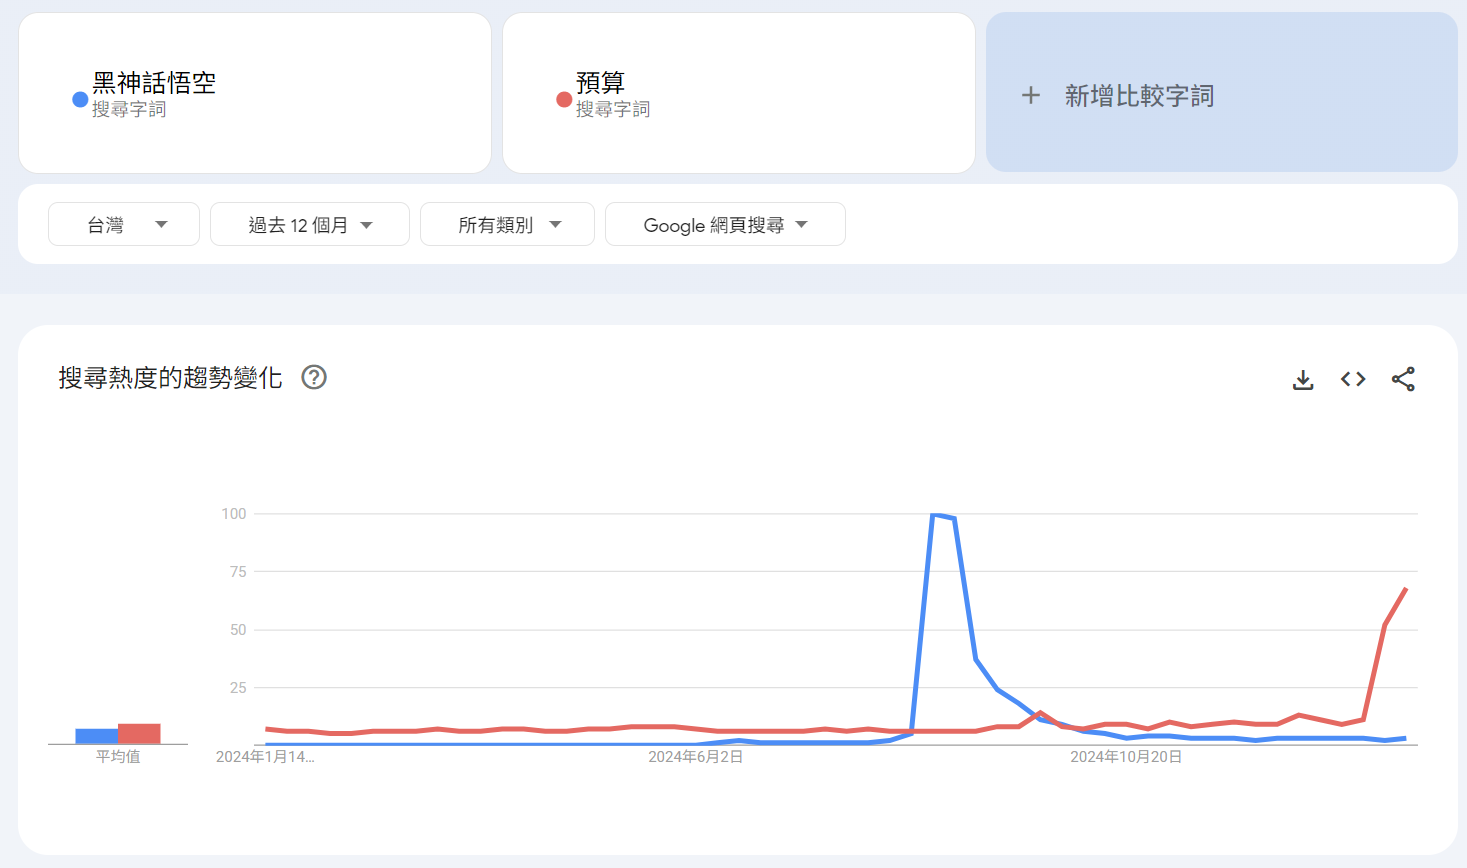Click the blue average bar
Viewport: 1467px width, 868px height.
96,736
